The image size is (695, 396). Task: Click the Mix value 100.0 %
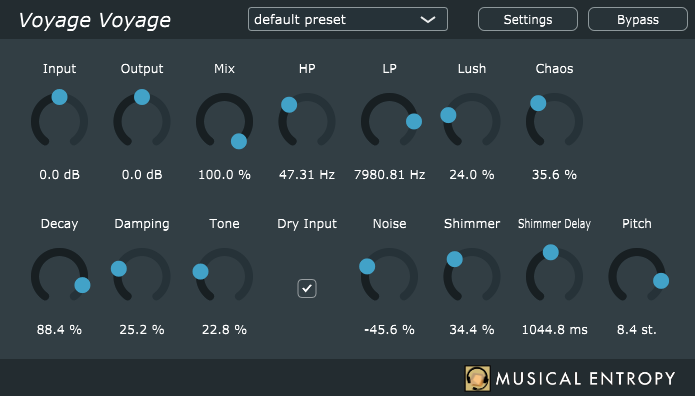click(224, 175)
